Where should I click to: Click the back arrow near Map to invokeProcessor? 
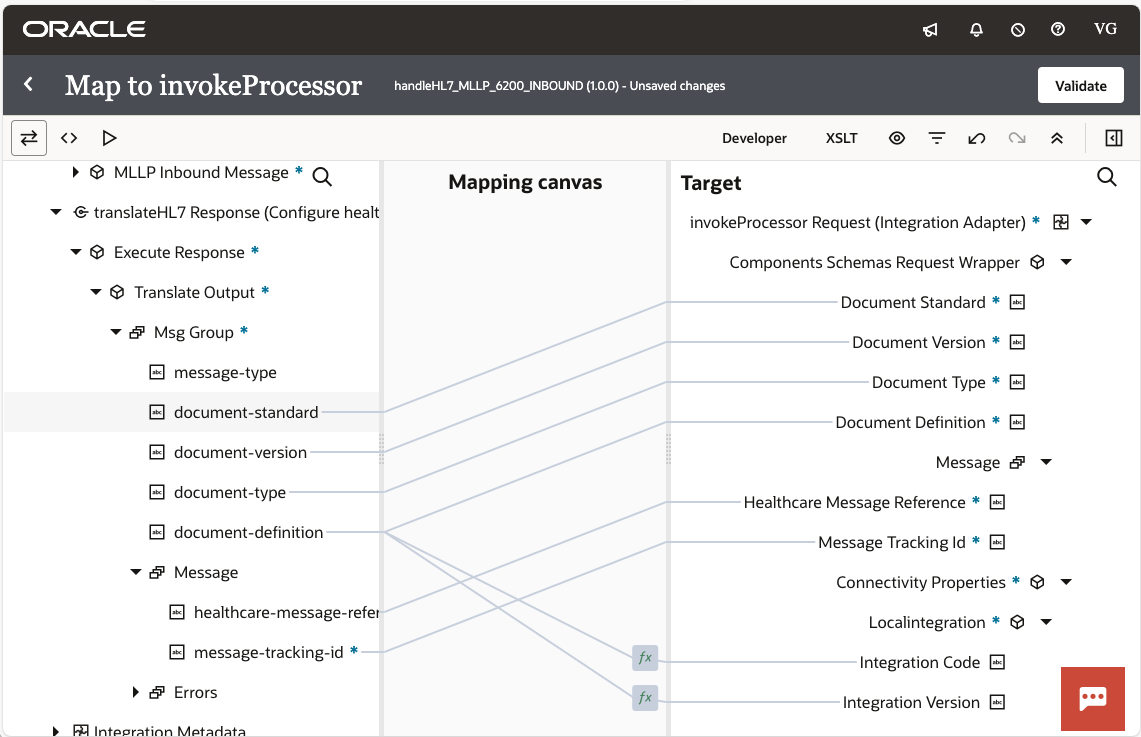[27, 85]
